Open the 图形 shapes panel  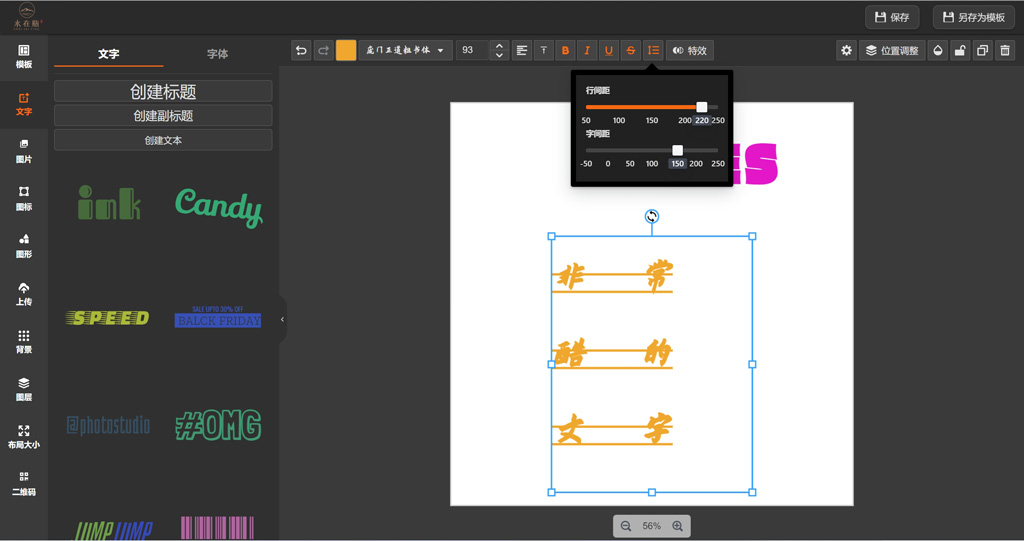point(24,246)
